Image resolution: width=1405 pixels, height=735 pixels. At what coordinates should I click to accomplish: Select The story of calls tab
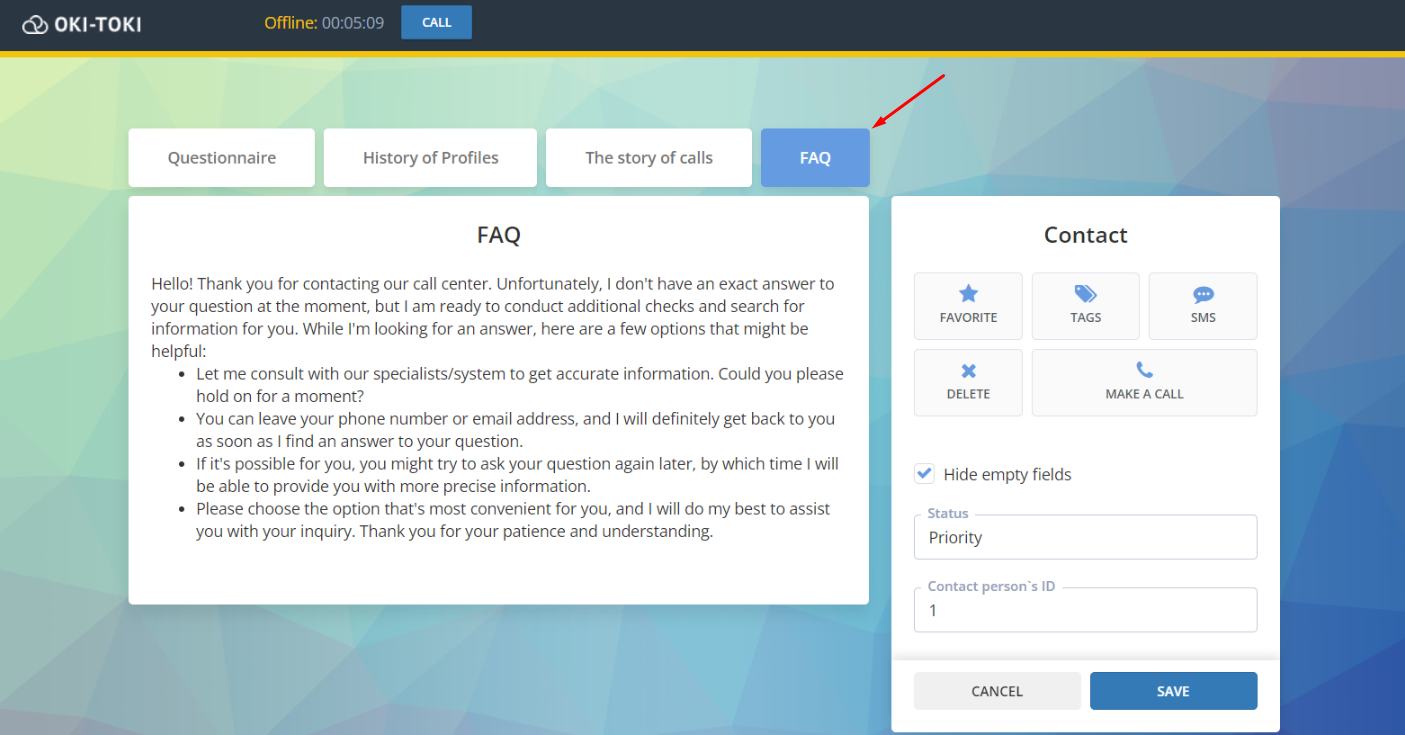tap(648, 158)
